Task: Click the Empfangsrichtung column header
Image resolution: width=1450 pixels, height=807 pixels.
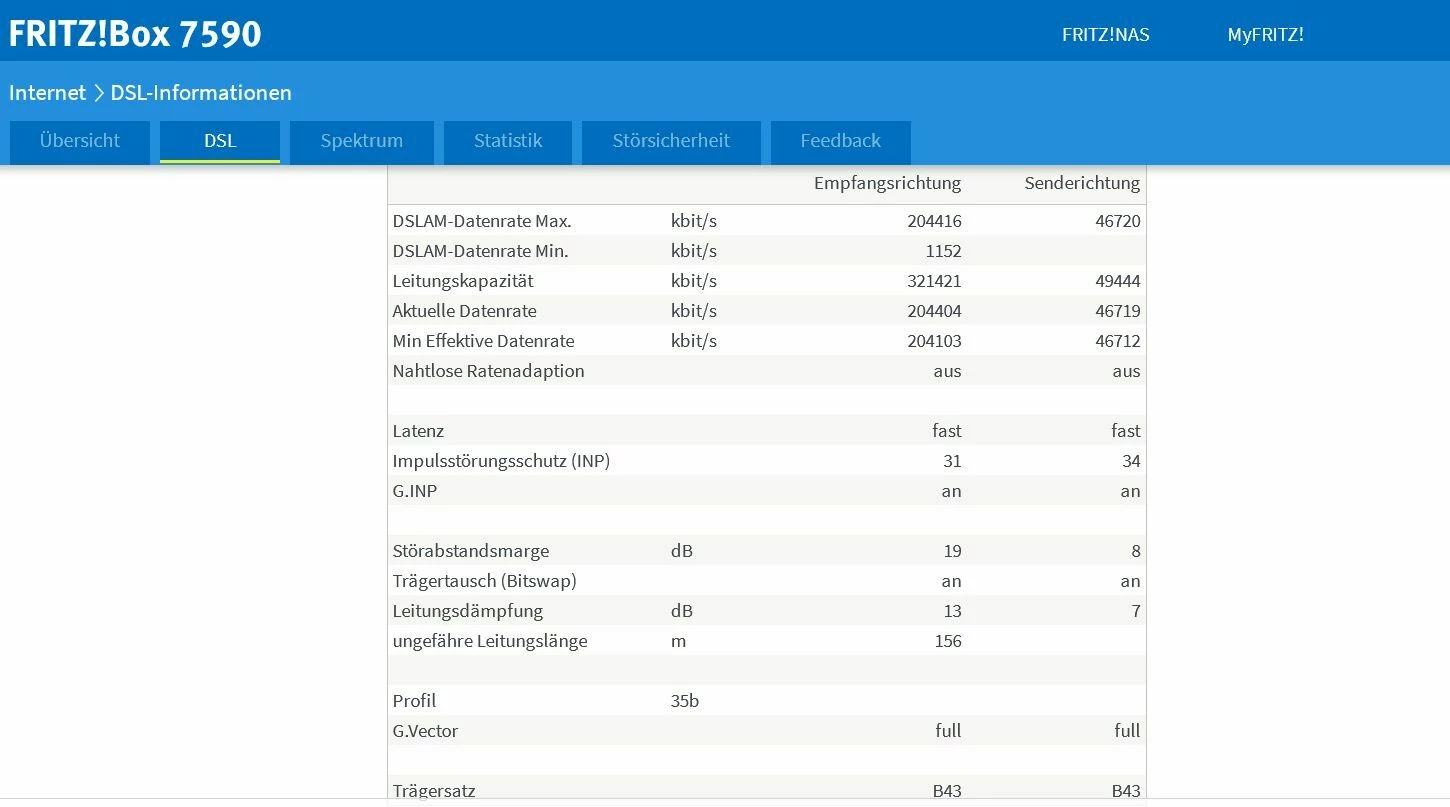Action: [887, 183]
